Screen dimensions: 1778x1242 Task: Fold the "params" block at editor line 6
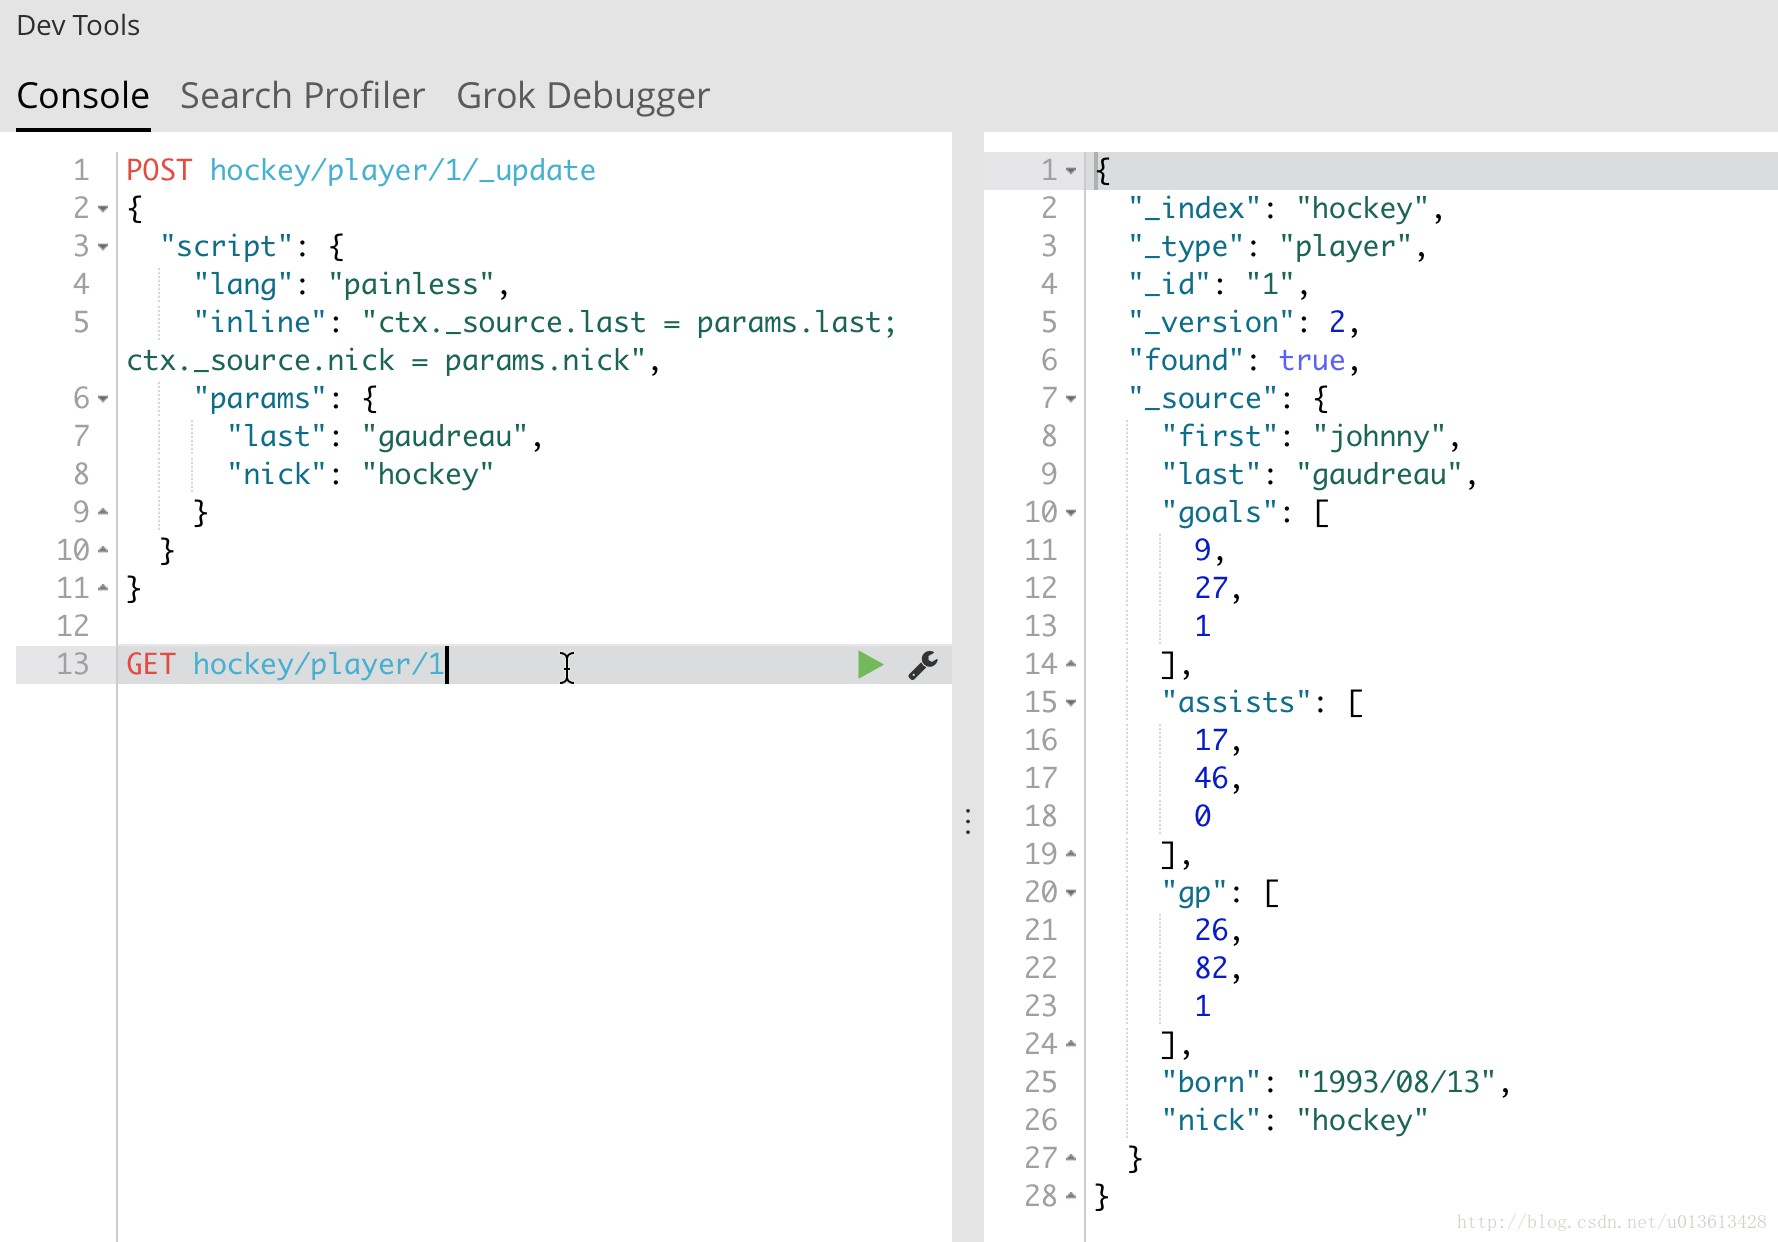(103, 399)
